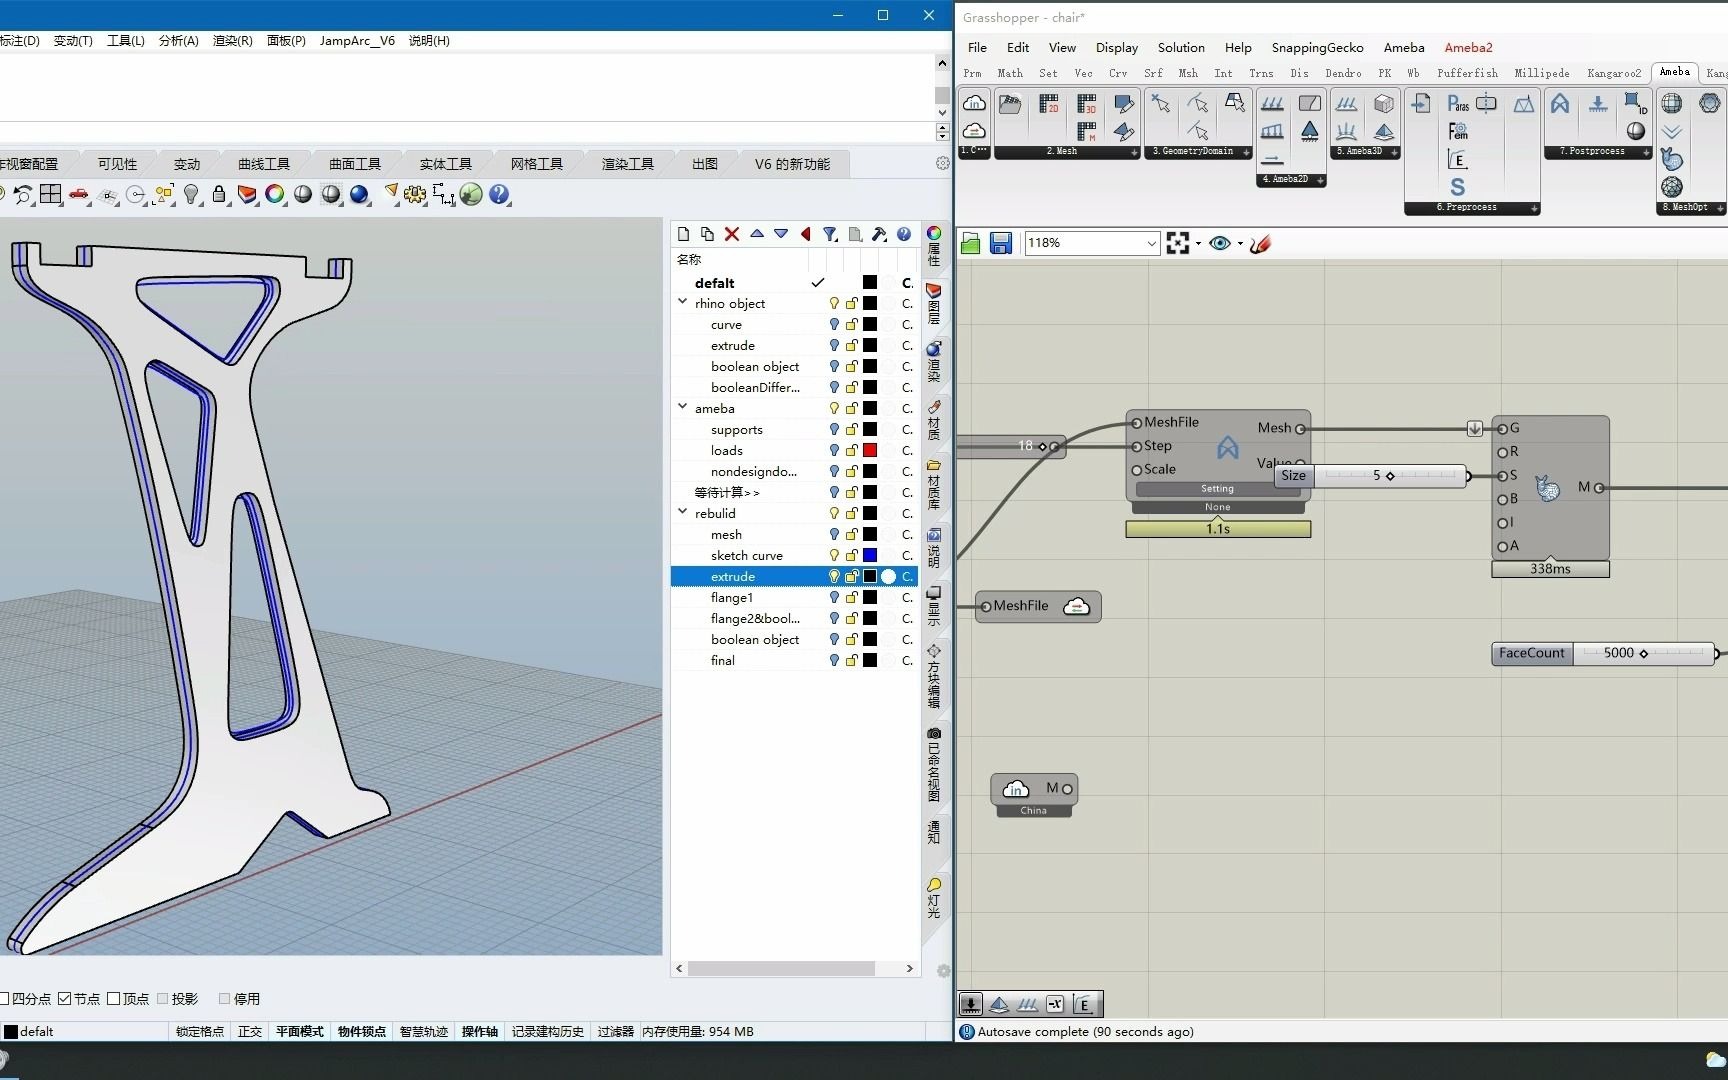Toggle the 节点 checkbox

pos(65,999)
